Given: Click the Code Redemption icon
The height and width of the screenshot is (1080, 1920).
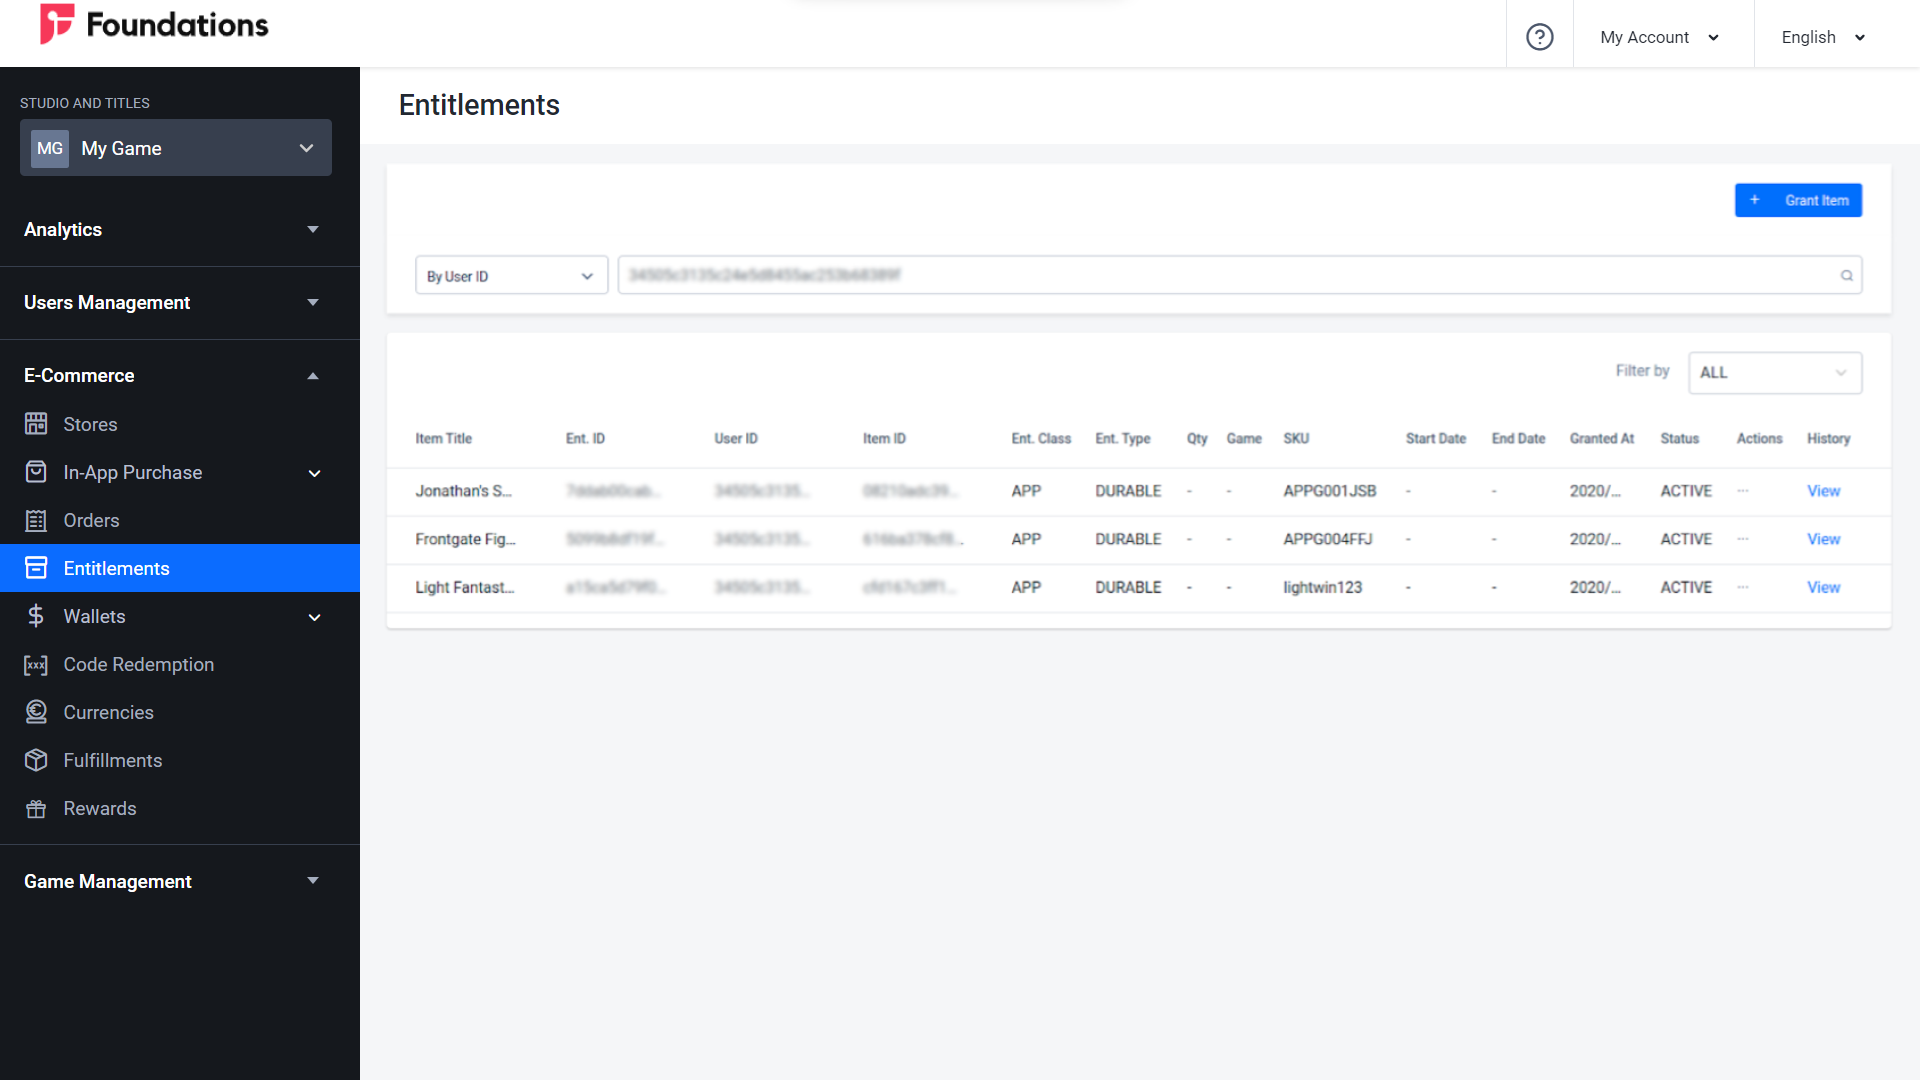Looking at the screenshot, I should (36, 663).
